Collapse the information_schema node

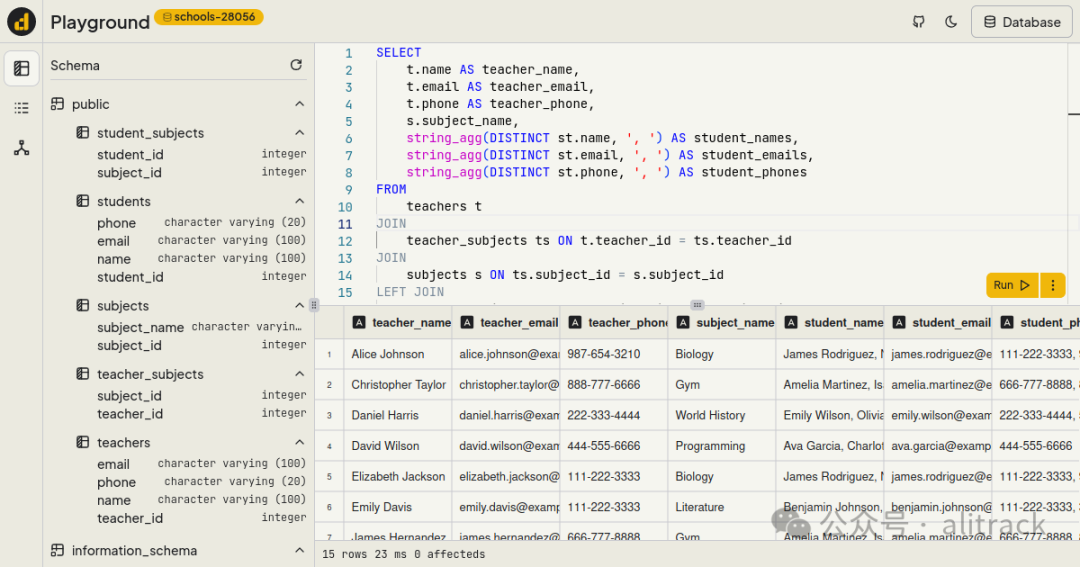pyautogui.click(x=299, y=550)
